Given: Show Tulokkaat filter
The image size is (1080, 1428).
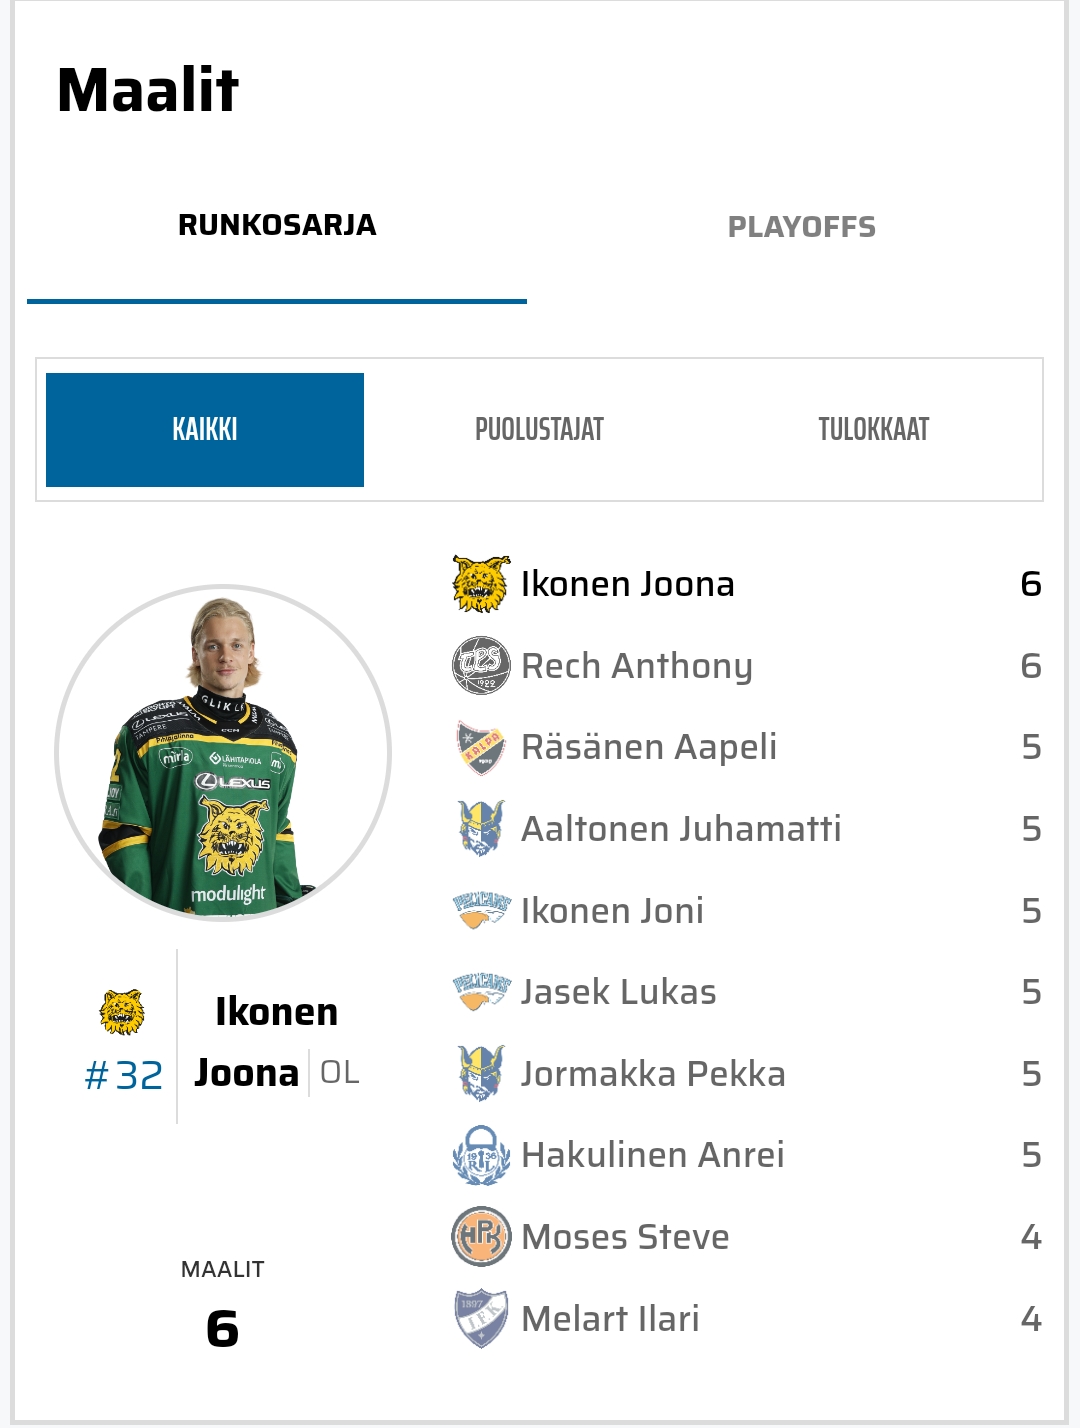Looking at the screenshot, I should tap(873, 430).
